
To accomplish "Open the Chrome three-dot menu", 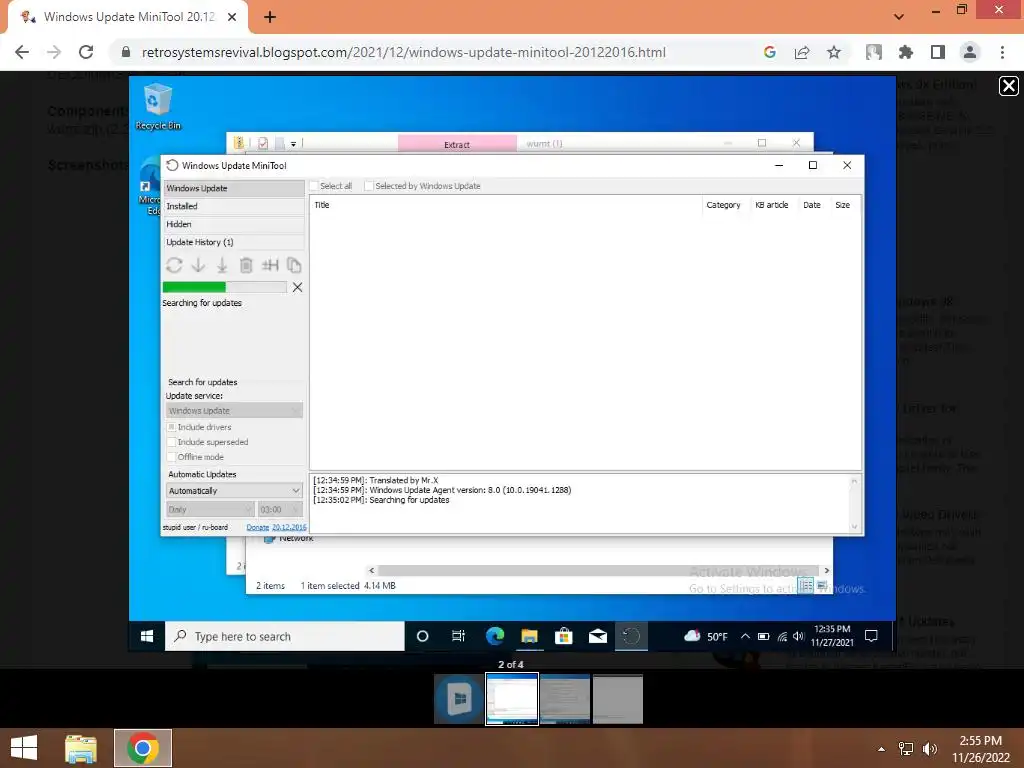I will coord(1002,52).
